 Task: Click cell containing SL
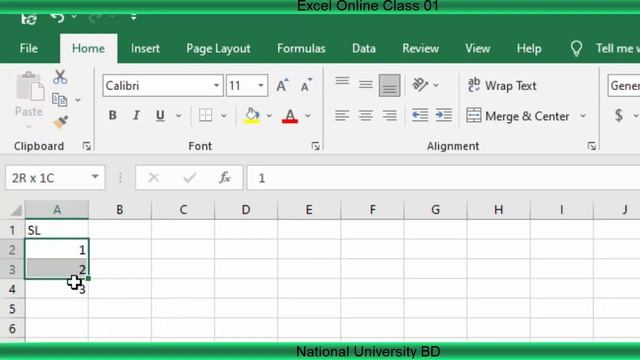point(57,230)
